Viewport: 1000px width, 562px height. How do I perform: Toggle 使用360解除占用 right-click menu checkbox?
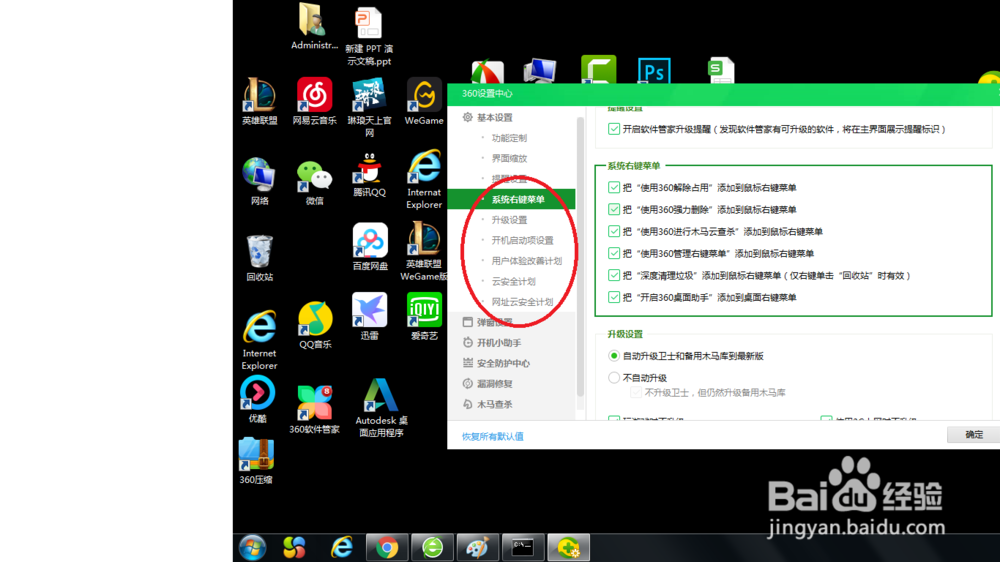(x=614, y=188)
